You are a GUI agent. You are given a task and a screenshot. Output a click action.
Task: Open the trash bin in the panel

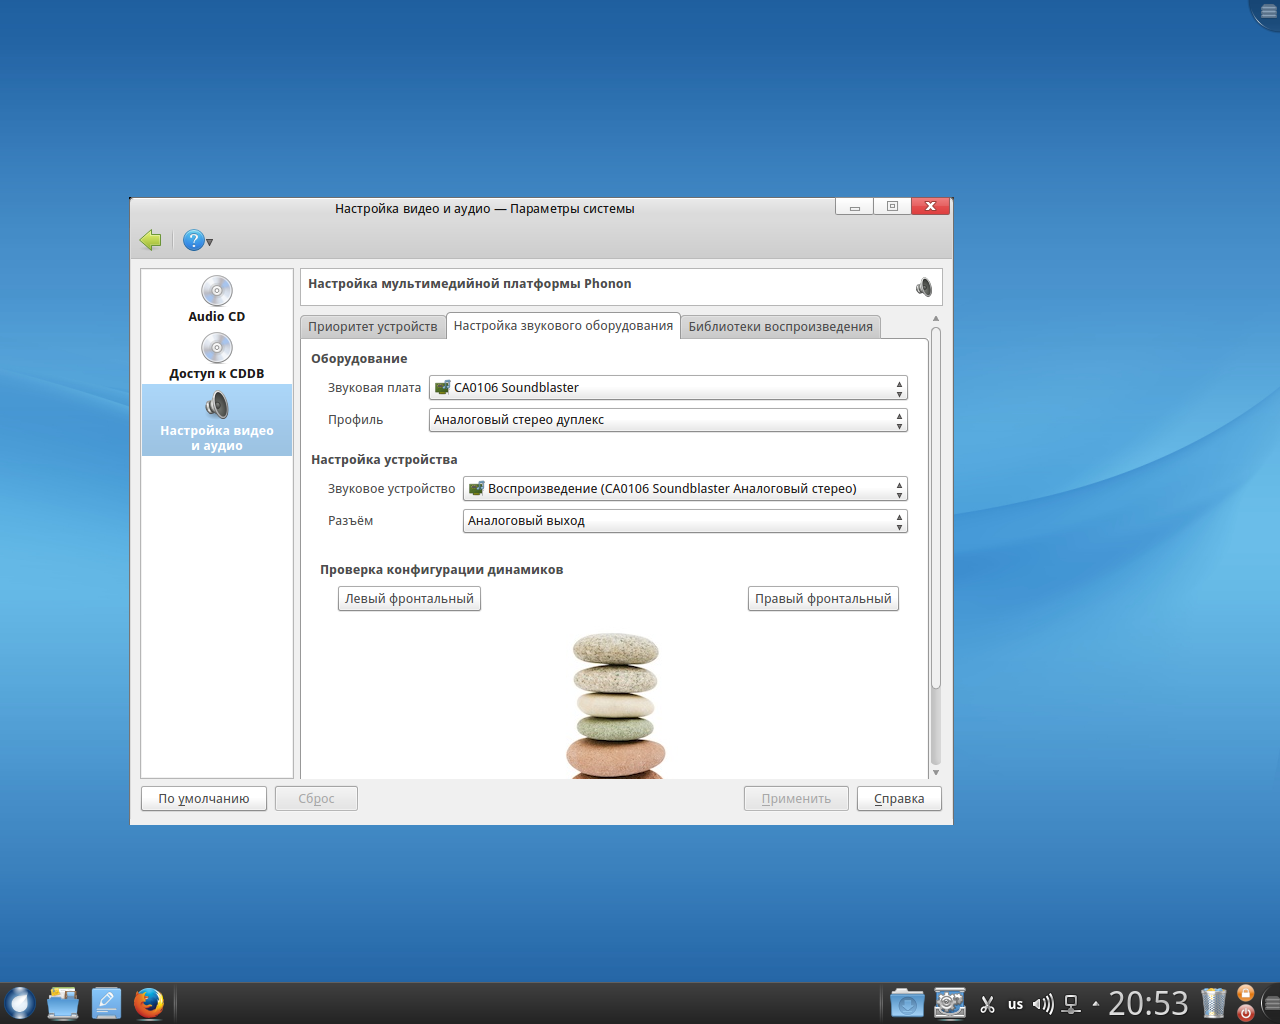pos(1213,1003)
